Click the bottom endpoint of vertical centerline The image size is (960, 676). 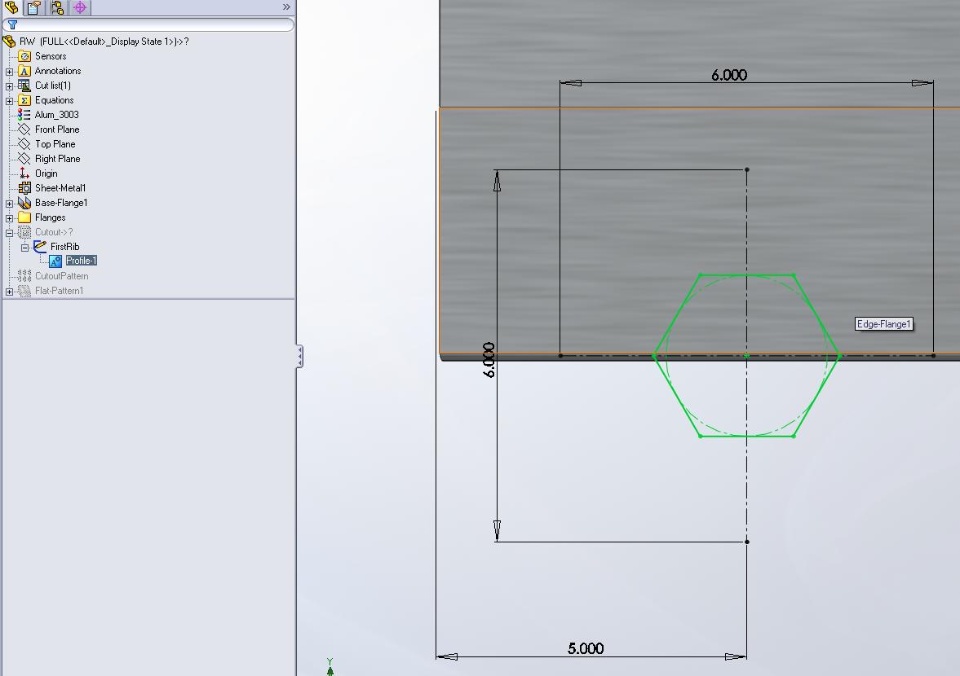tap(746, 541)
